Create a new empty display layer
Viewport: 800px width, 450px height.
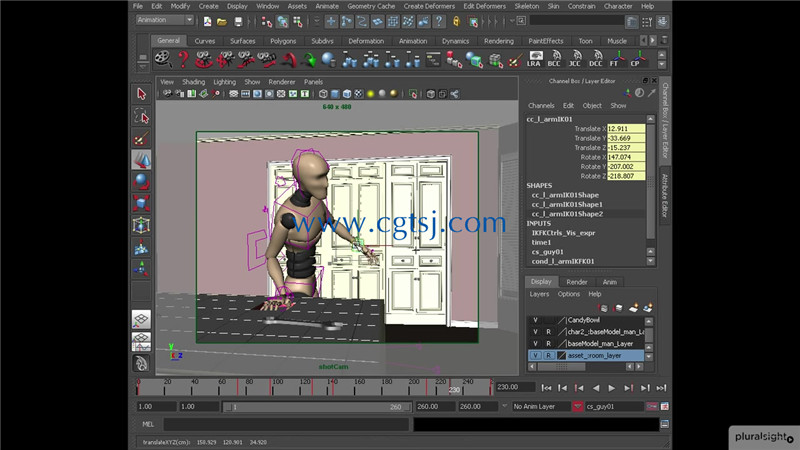click(634, 308)
